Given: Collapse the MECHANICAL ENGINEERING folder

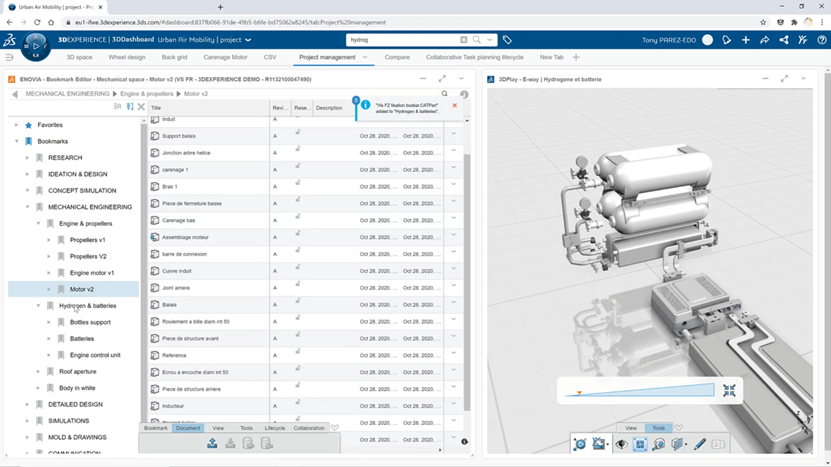Looking at the screenshot, I should [x=28, y=207].
